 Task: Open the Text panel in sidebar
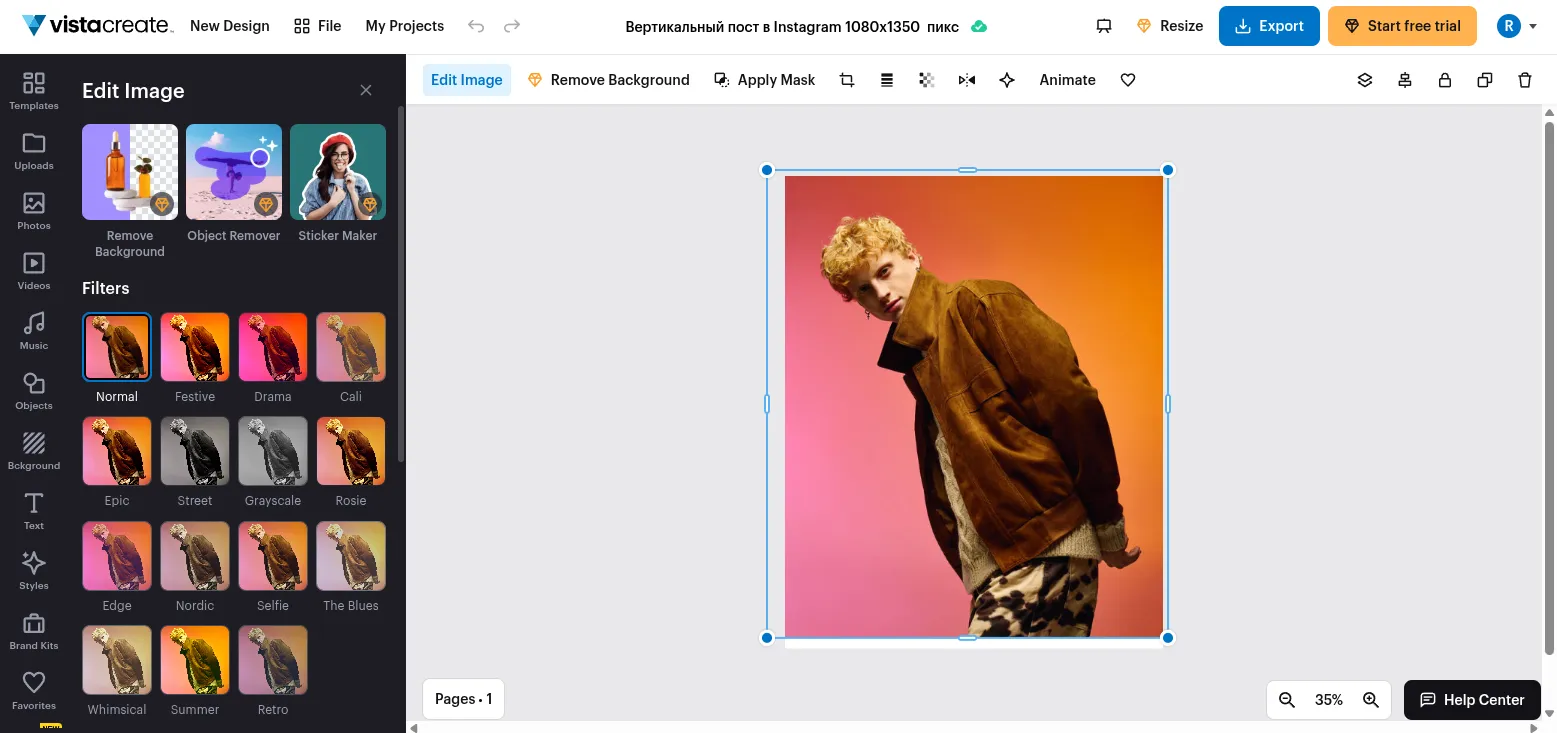click(x=33, y=511)
